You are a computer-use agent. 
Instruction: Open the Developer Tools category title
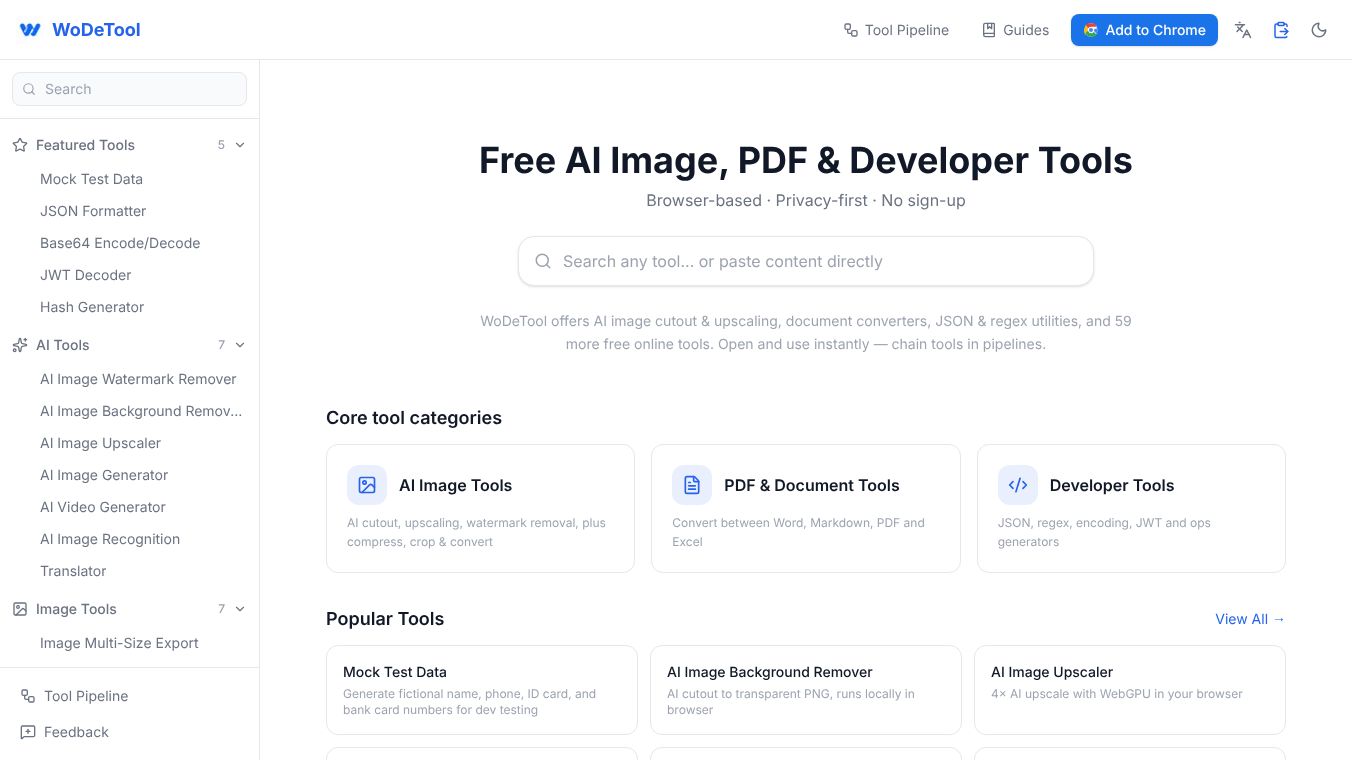pos(1112,485)
